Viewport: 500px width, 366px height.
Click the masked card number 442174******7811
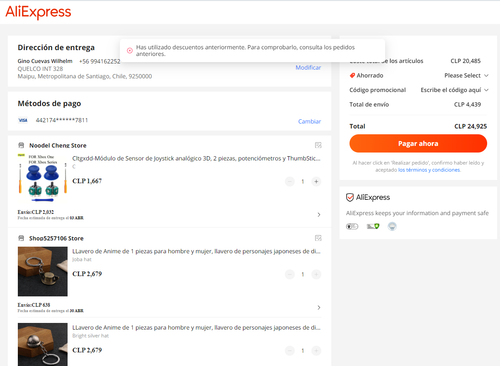tap(62, 120)
